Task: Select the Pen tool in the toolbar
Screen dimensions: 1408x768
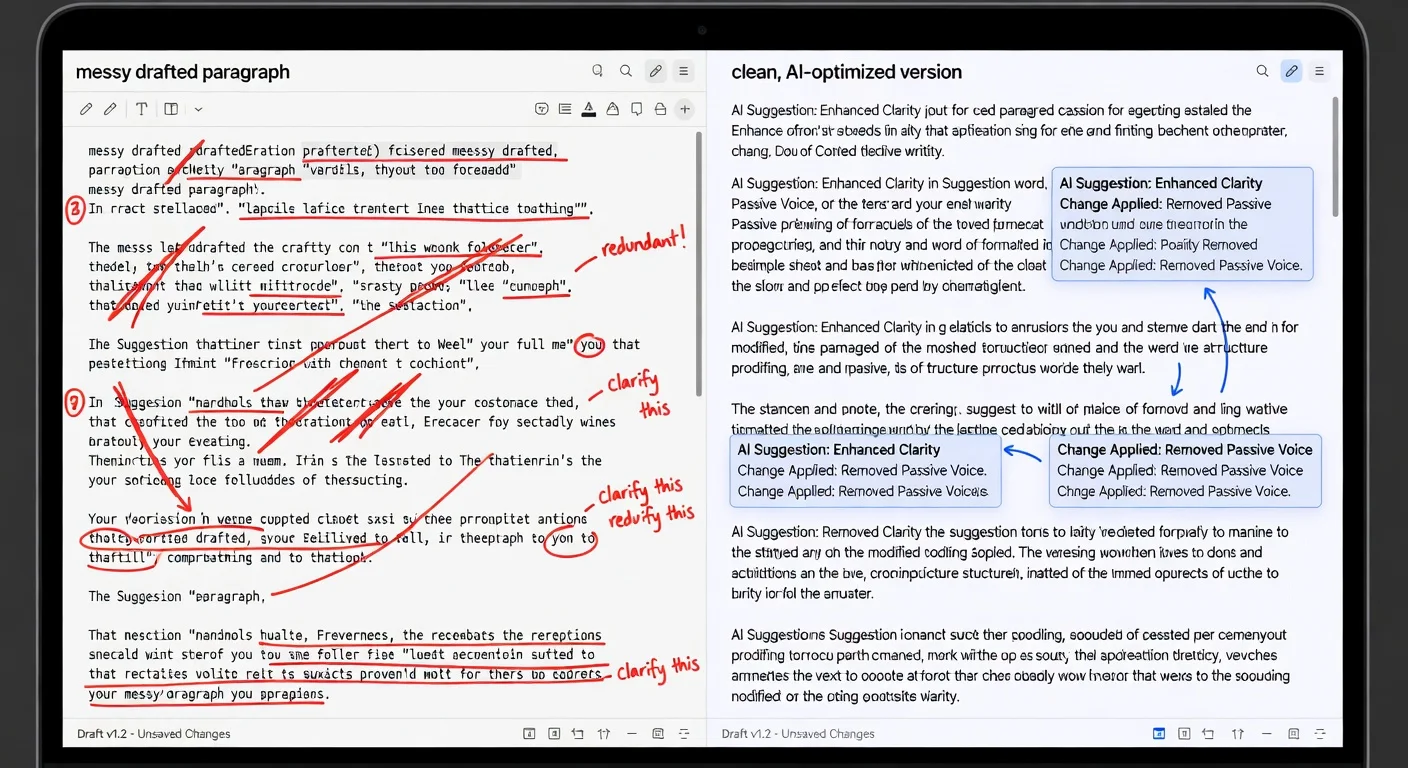Action: coord(86,109)
